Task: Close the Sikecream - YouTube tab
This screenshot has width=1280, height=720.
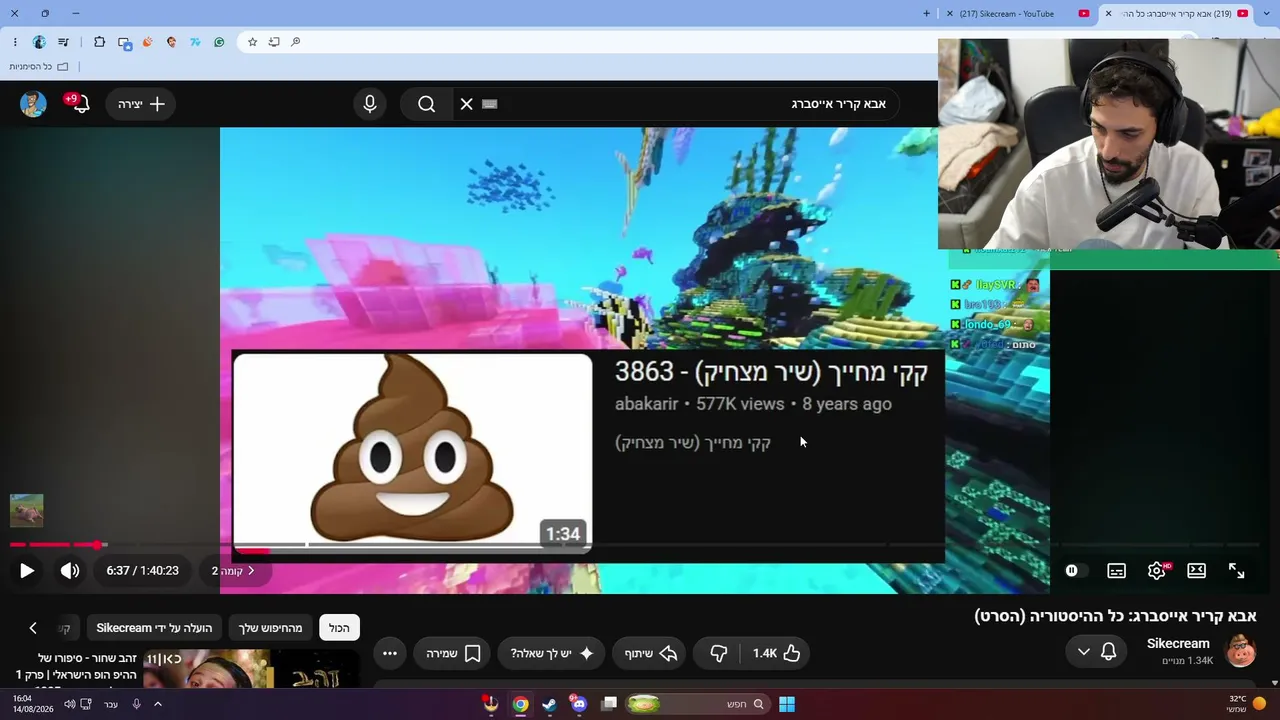Action: tap(949, 14)
